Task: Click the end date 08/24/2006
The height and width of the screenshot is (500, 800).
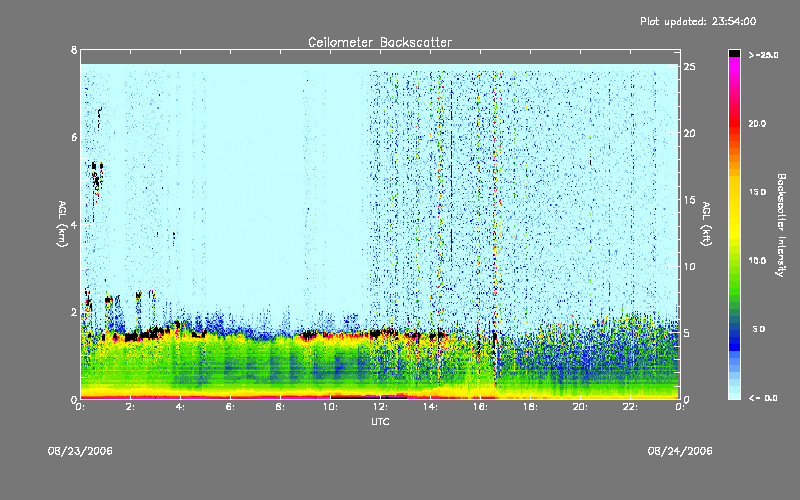Action: point(680,451)
